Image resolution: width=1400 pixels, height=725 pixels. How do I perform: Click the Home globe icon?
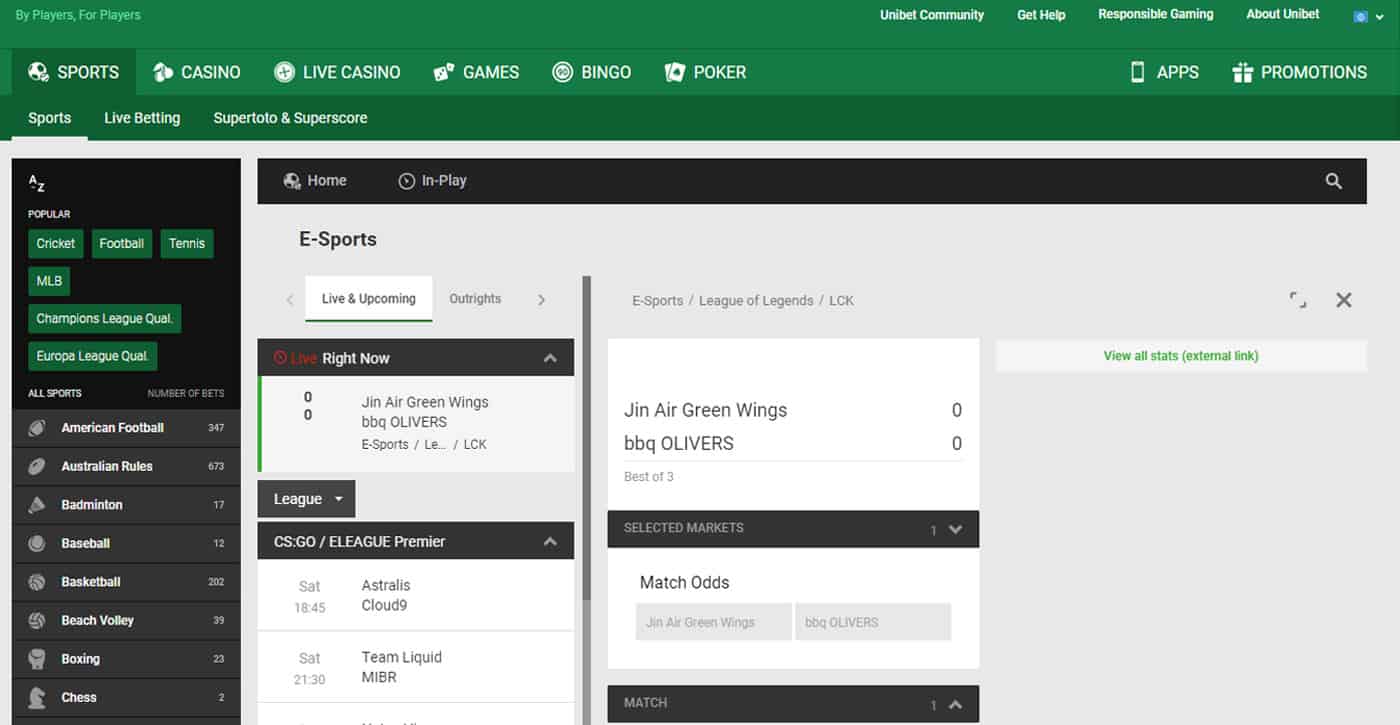click(x=292, y=181)
